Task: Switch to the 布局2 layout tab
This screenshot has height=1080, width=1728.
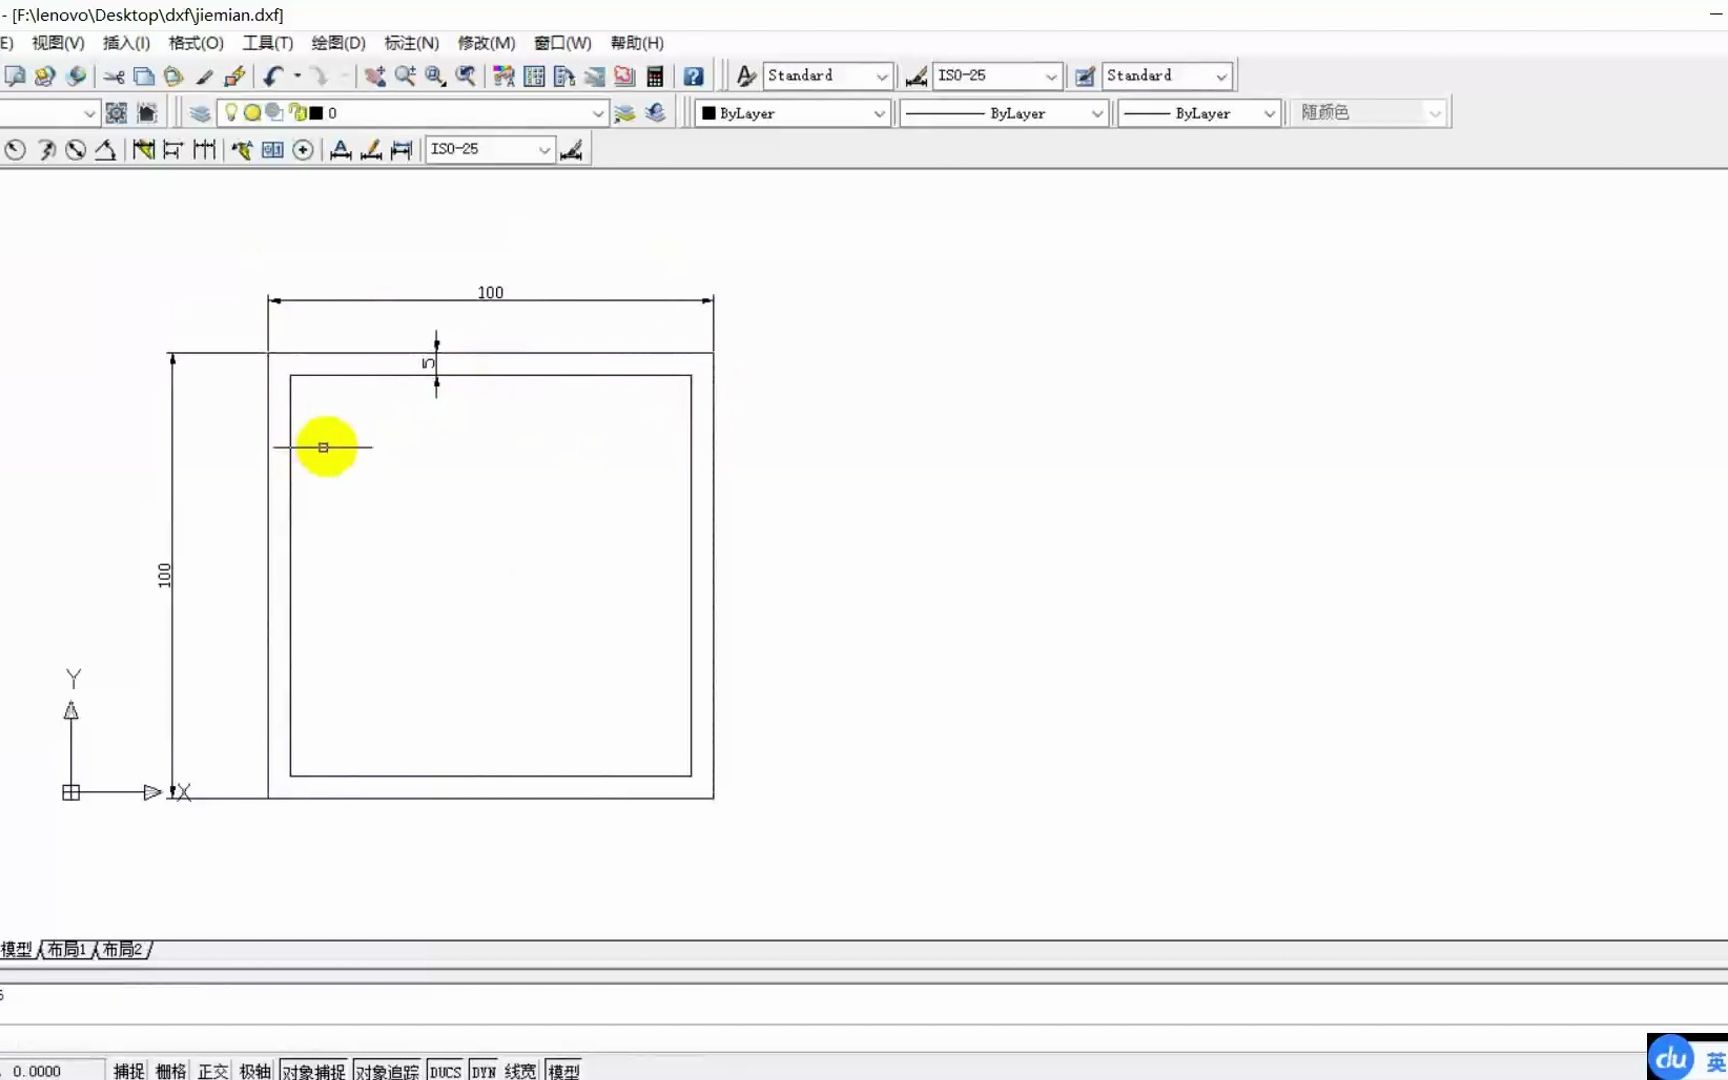Action: [122, 949]
